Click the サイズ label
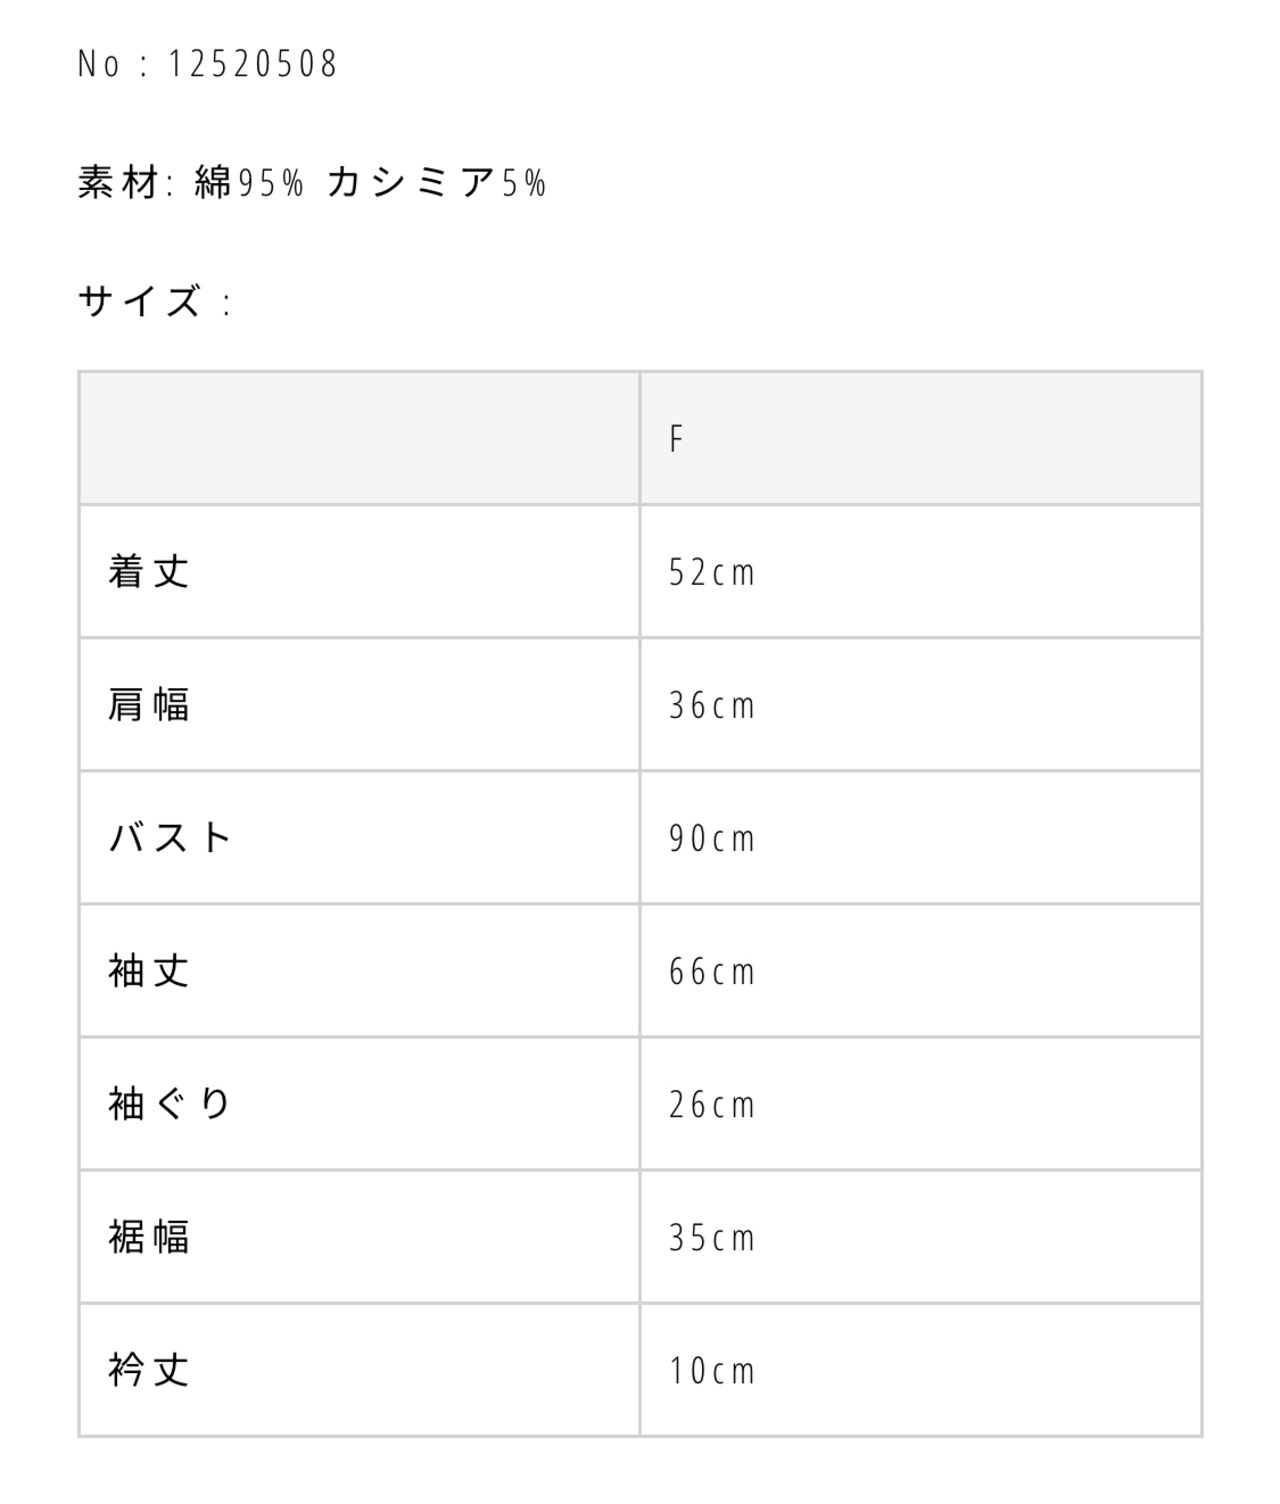The image size is (1280, 1504). (140, 301)
